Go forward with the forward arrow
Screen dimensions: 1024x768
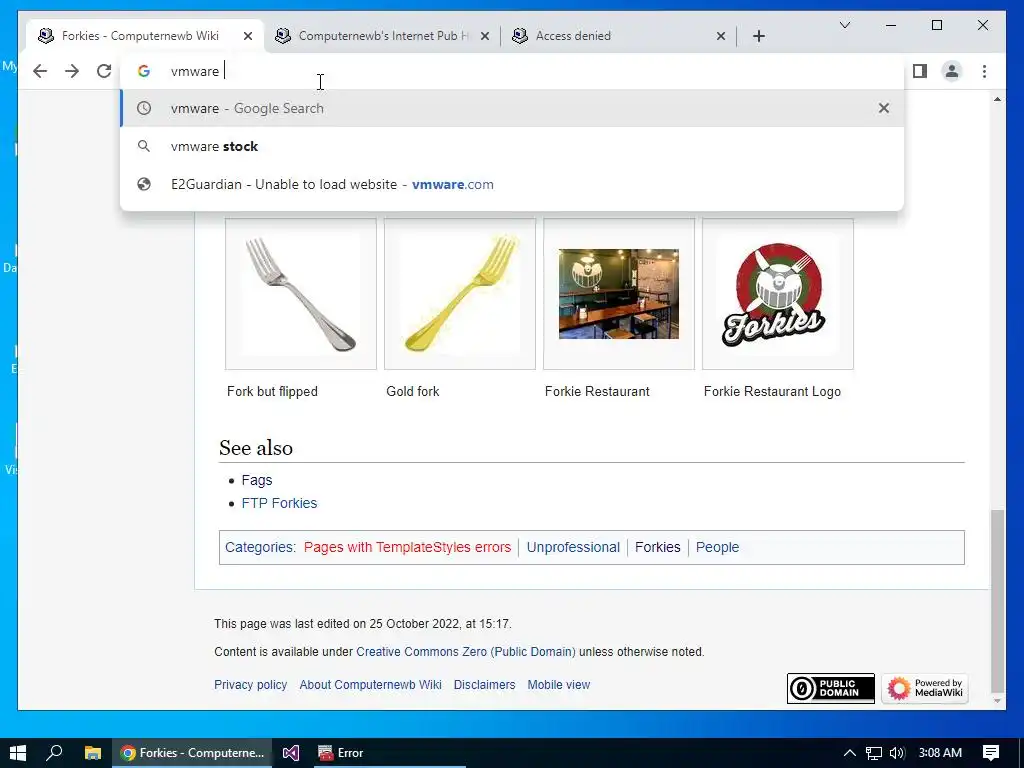pyautogui.click(x=72, y=71)
